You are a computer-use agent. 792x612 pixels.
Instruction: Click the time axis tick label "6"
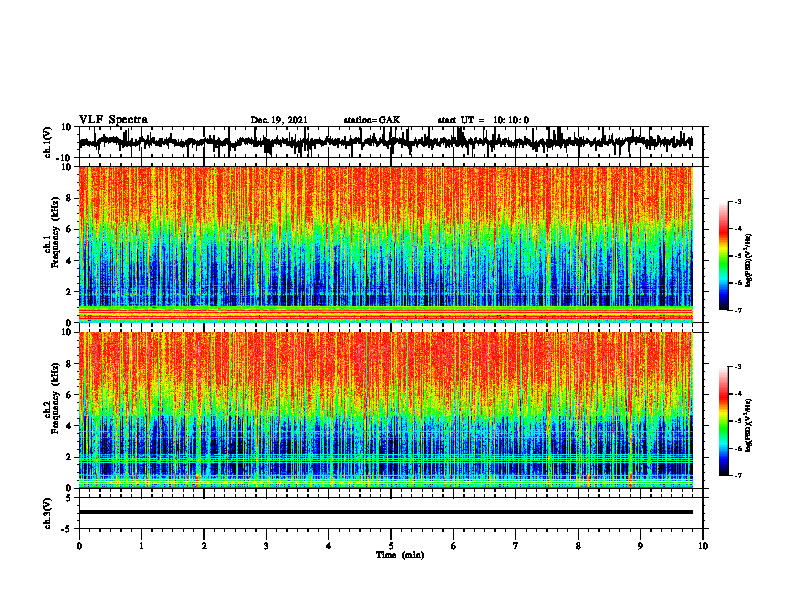[x=454, y=546]
